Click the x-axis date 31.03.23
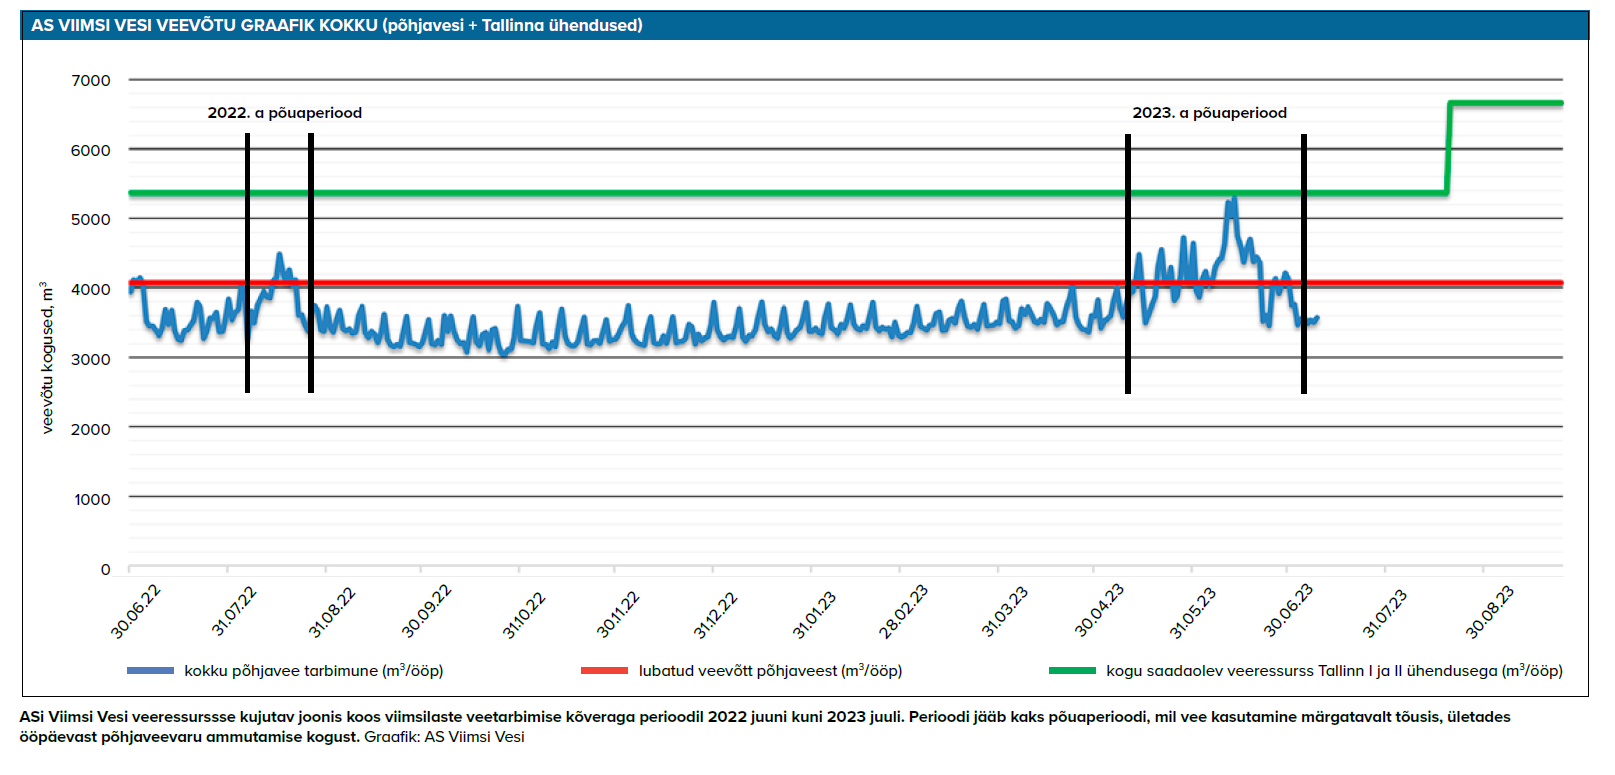 click(x=1004, y=612)
